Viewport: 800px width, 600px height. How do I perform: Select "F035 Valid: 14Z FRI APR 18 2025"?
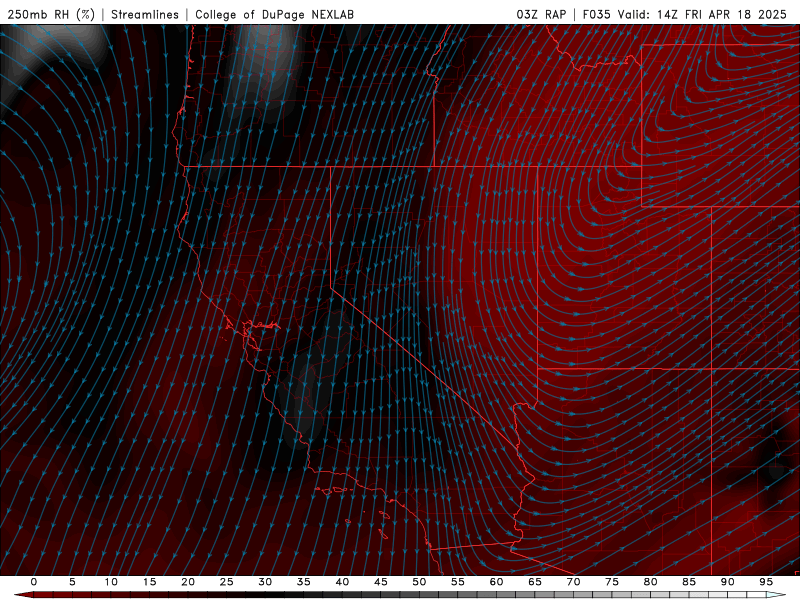(685, 15)
